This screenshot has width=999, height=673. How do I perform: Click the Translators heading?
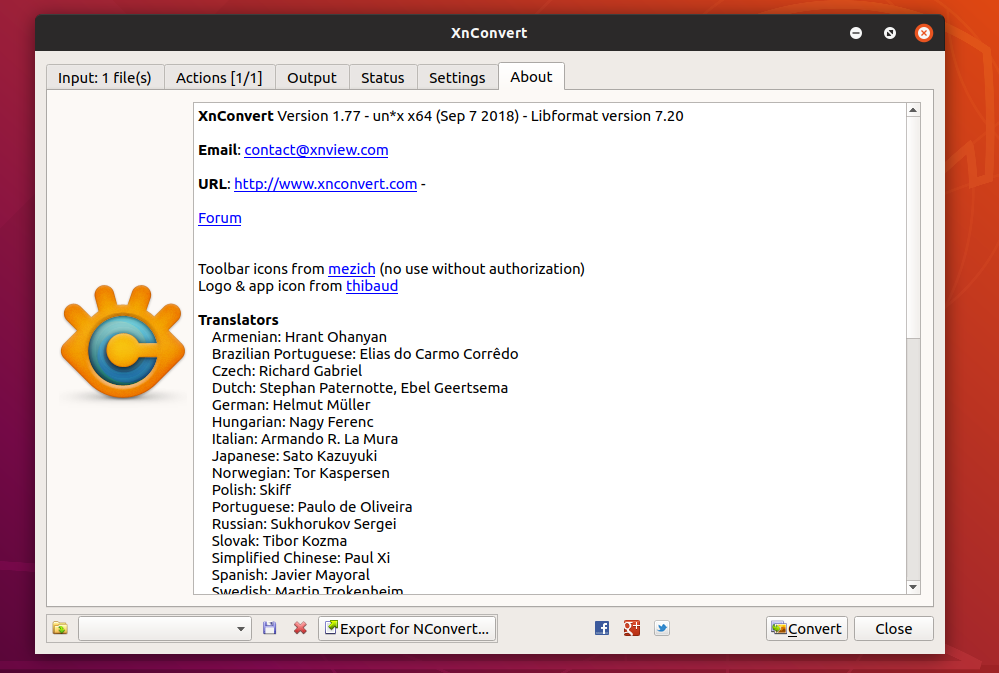click(x=238, y=320)
